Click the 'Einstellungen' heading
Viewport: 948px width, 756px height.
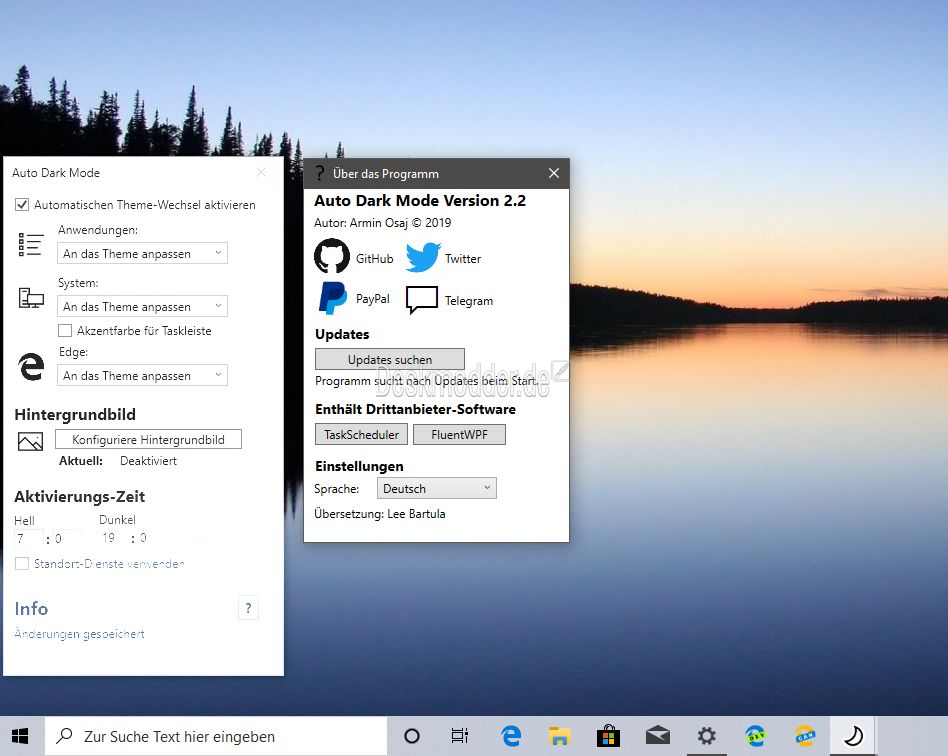pyautogui.click(x=359, y=466)
